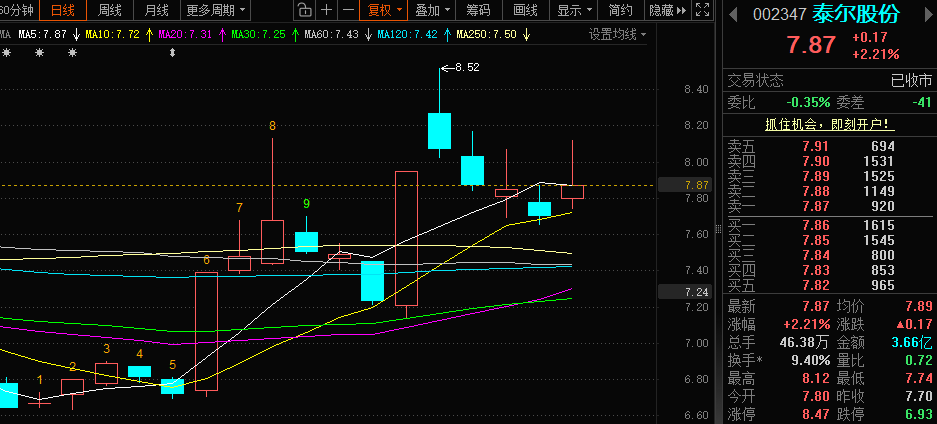Click the up arrow beside MA30:7.25

(x=295, y=35)
